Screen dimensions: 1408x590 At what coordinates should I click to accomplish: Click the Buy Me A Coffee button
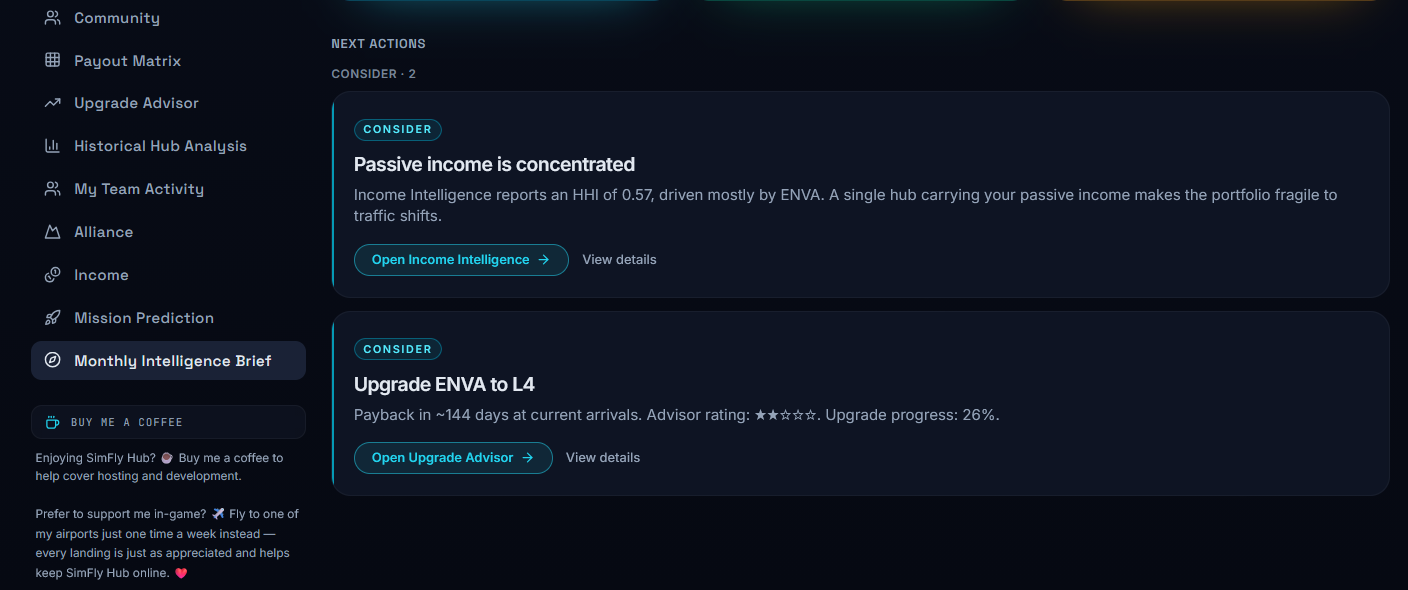(168, 422)
